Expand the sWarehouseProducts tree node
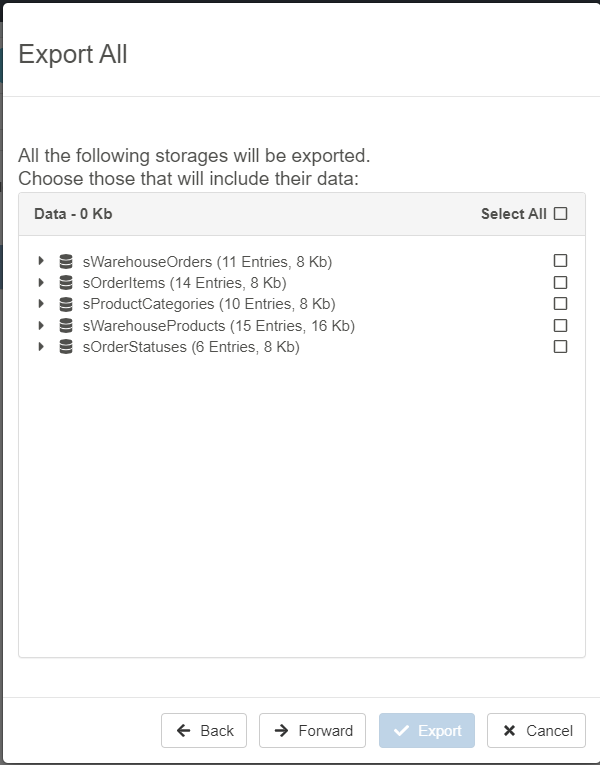600x765 pixels. [x=41, y=325]
